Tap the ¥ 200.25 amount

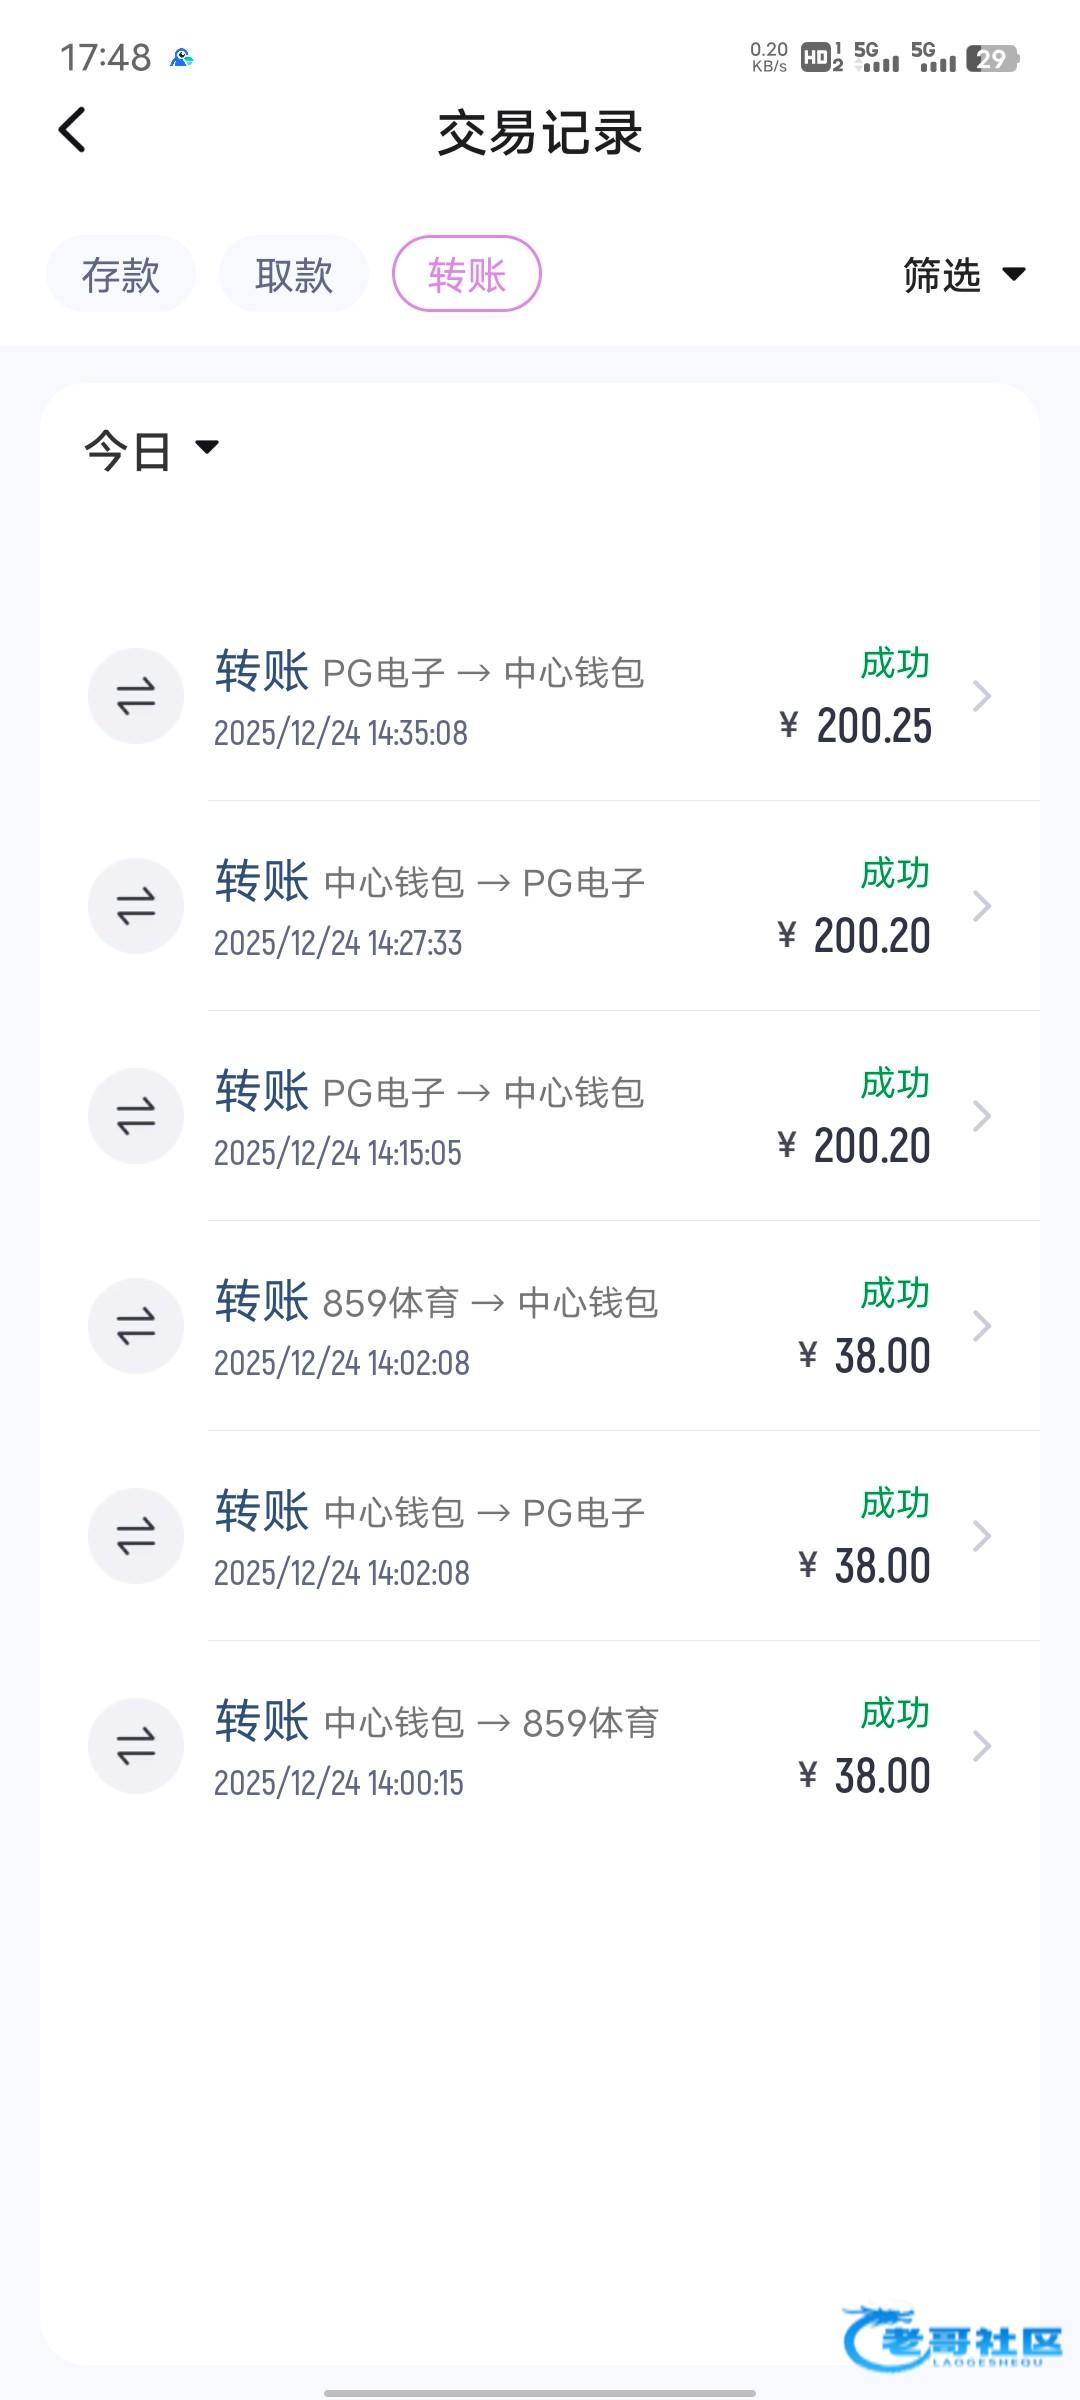coord(856,726)
